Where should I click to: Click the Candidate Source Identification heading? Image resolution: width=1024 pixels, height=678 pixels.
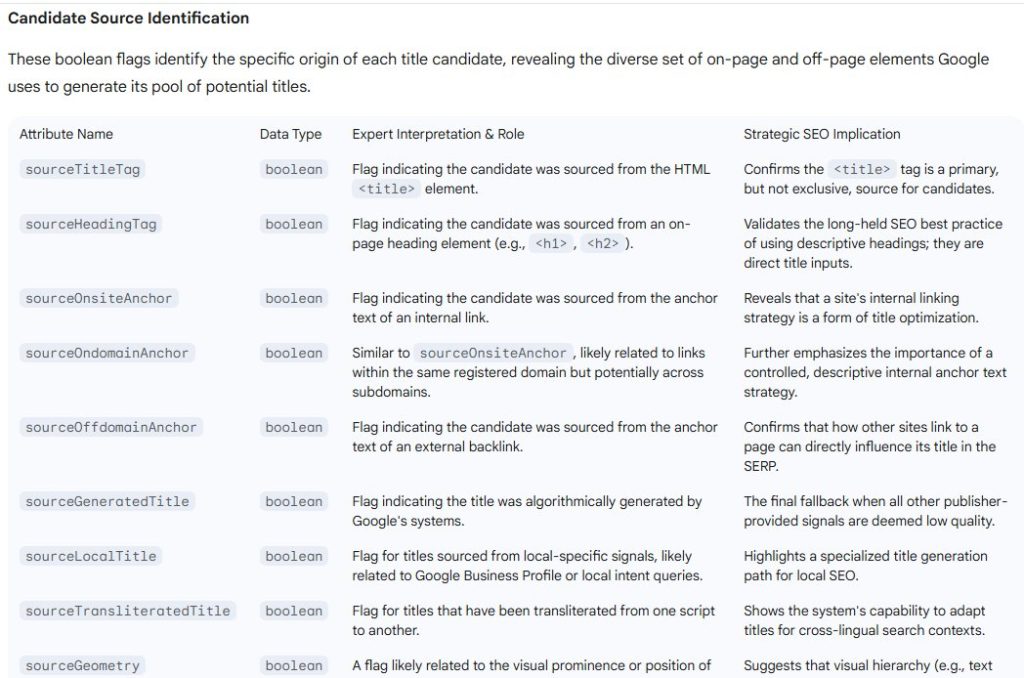click(129, 18)
